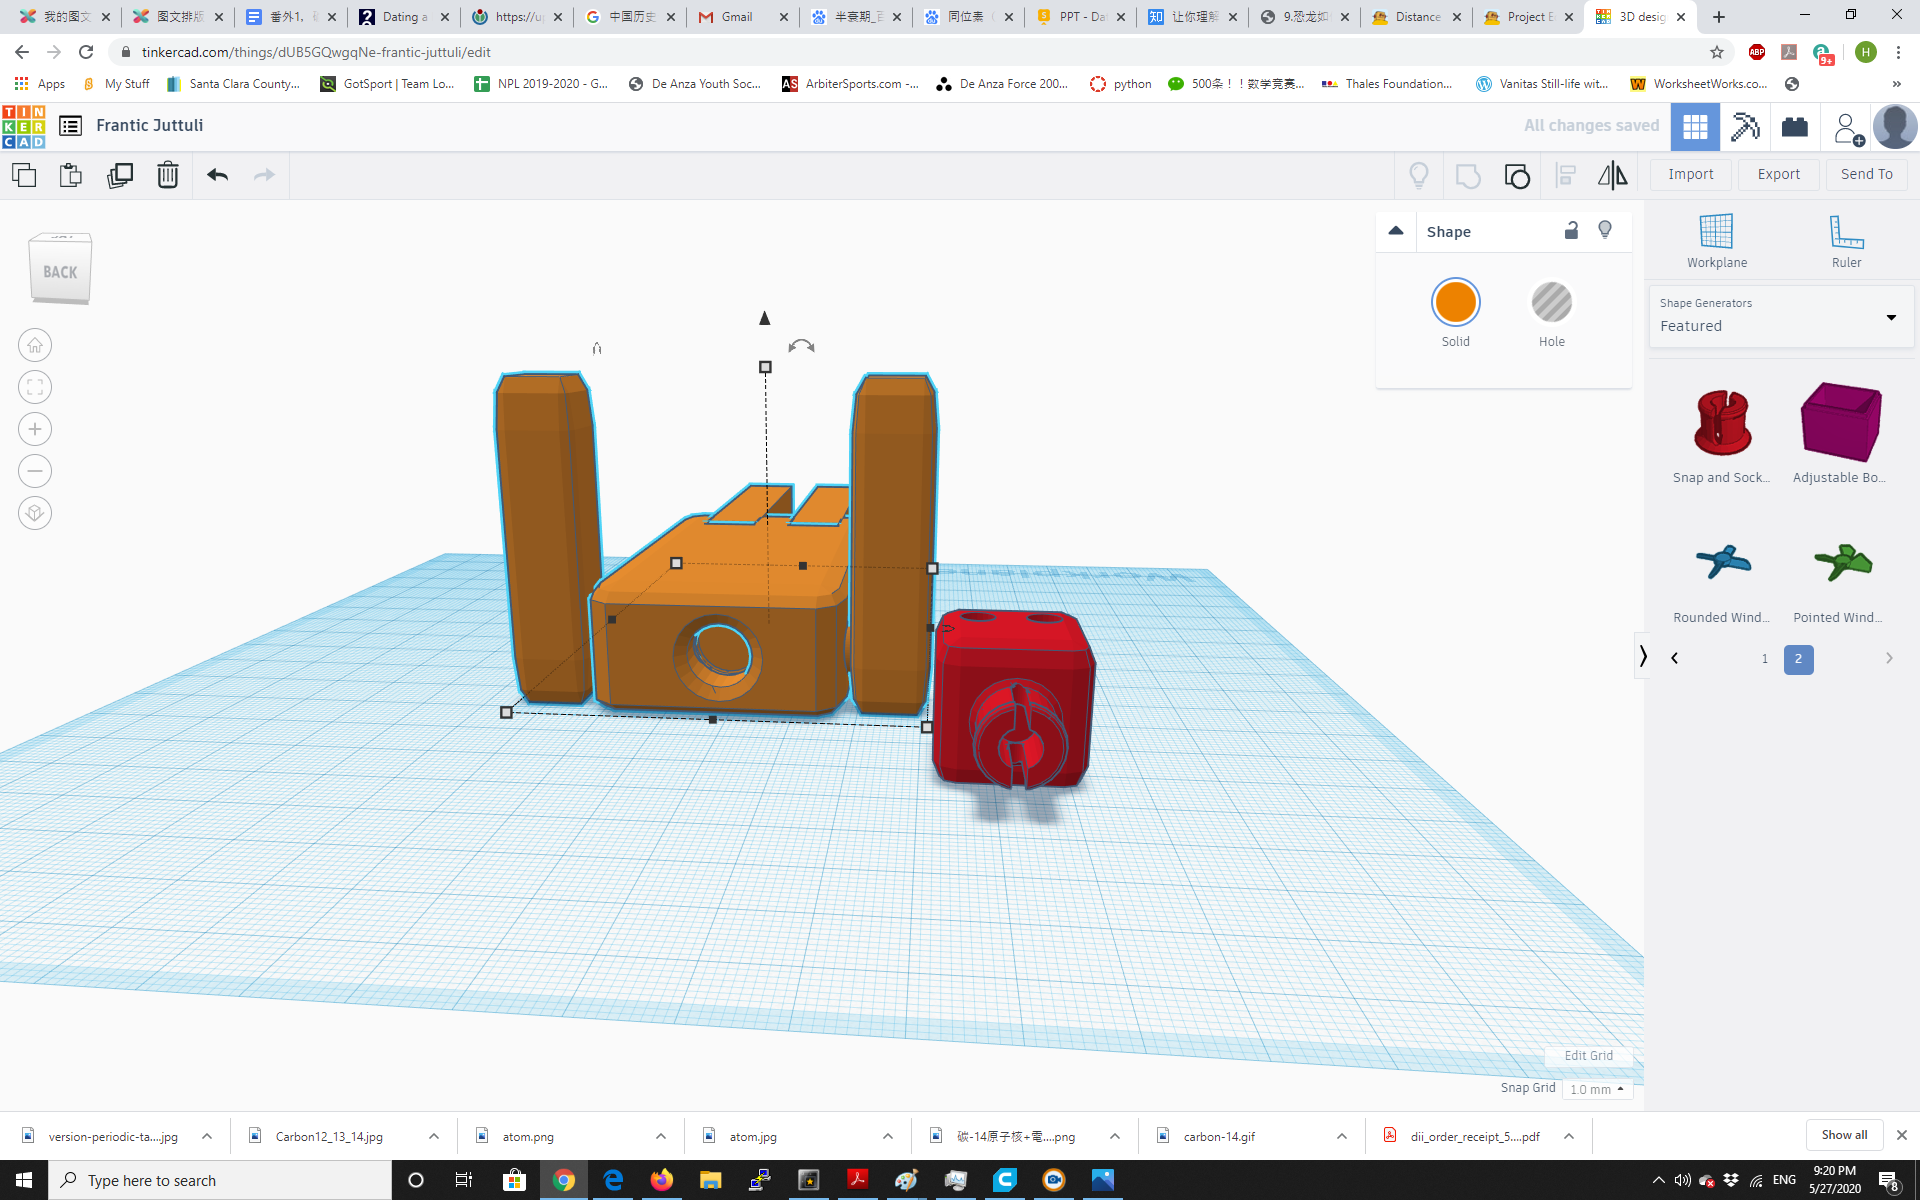
Task: Click the Export button
Action: pos(1779,175)
